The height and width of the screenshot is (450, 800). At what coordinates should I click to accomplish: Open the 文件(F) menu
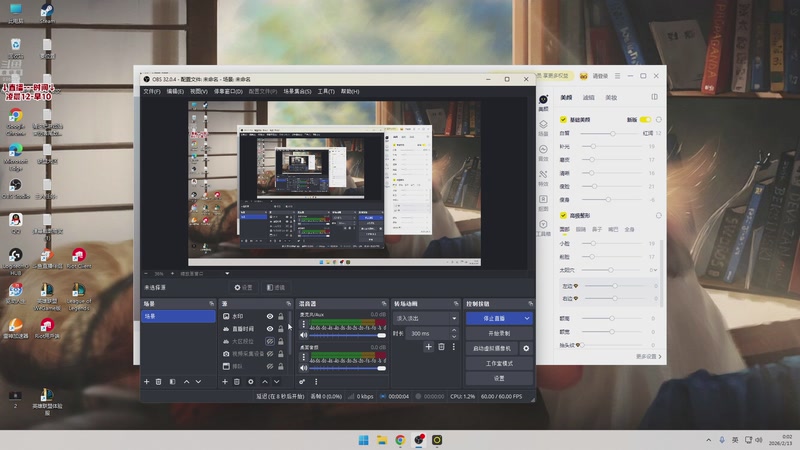(x=152, y=91)
